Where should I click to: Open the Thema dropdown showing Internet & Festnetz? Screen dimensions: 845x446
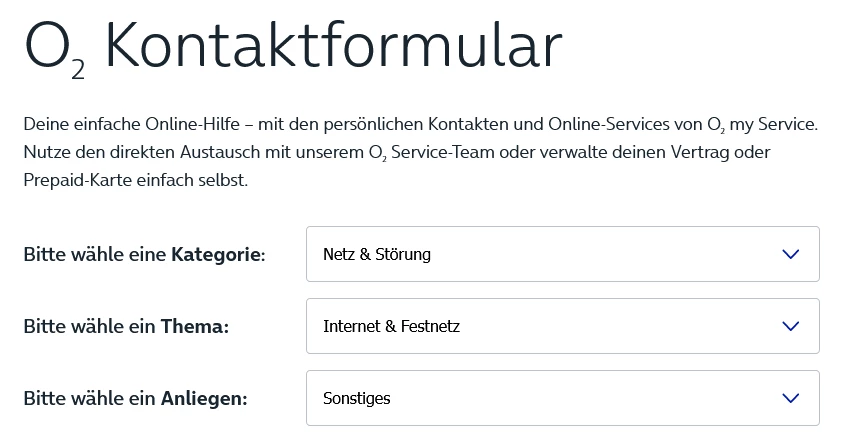click(x=562, y=326)
